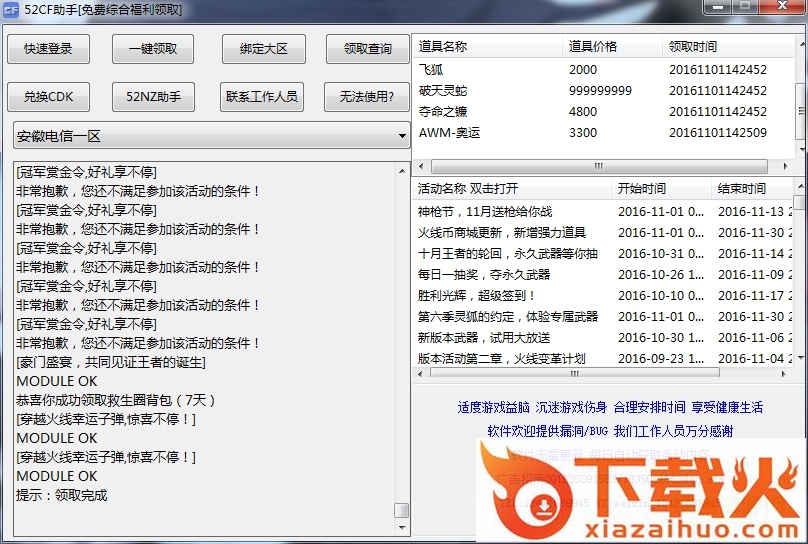Click the right arrow of item list horizontal scrollbar

coord(785,166)
